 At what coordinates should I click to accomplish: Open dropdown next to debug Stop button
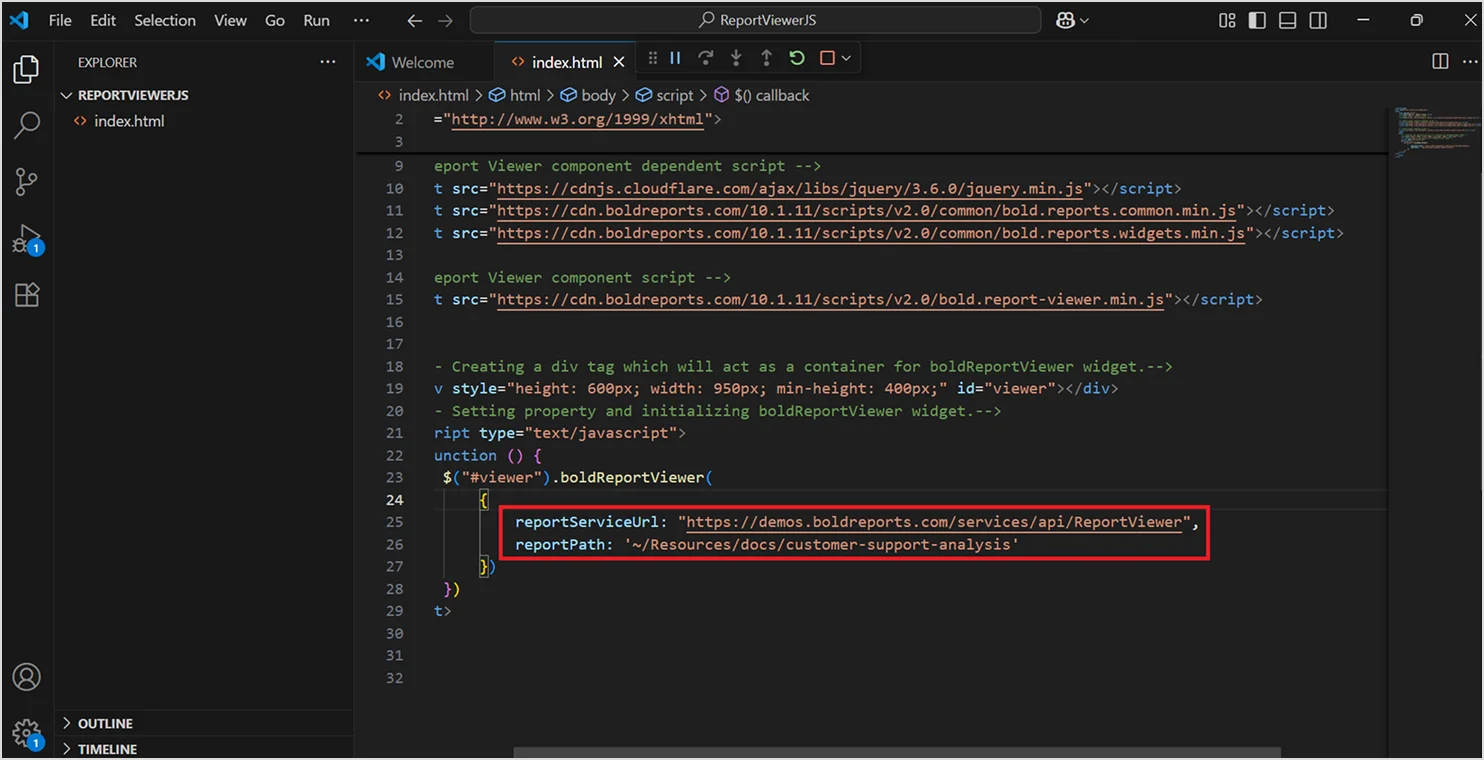pos(846,59)
